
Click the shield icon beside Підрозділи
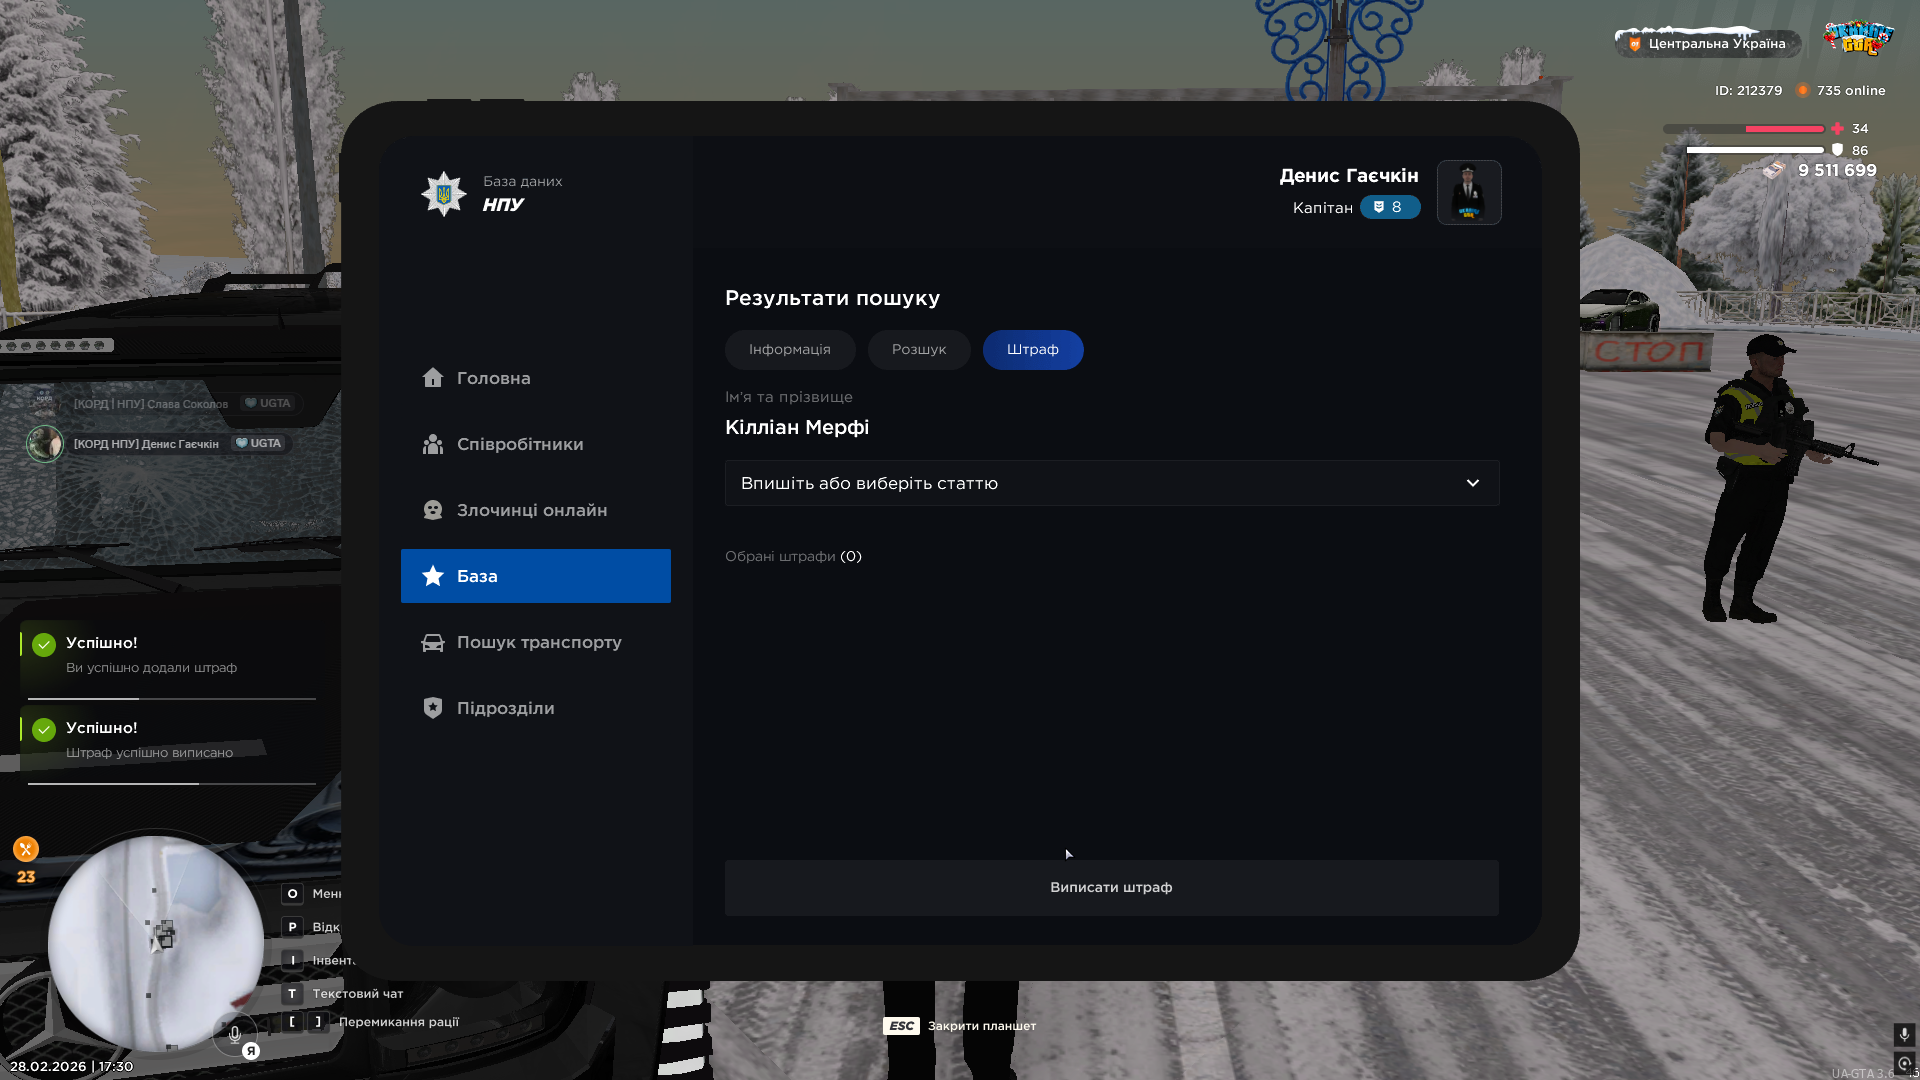coord(432,708)
